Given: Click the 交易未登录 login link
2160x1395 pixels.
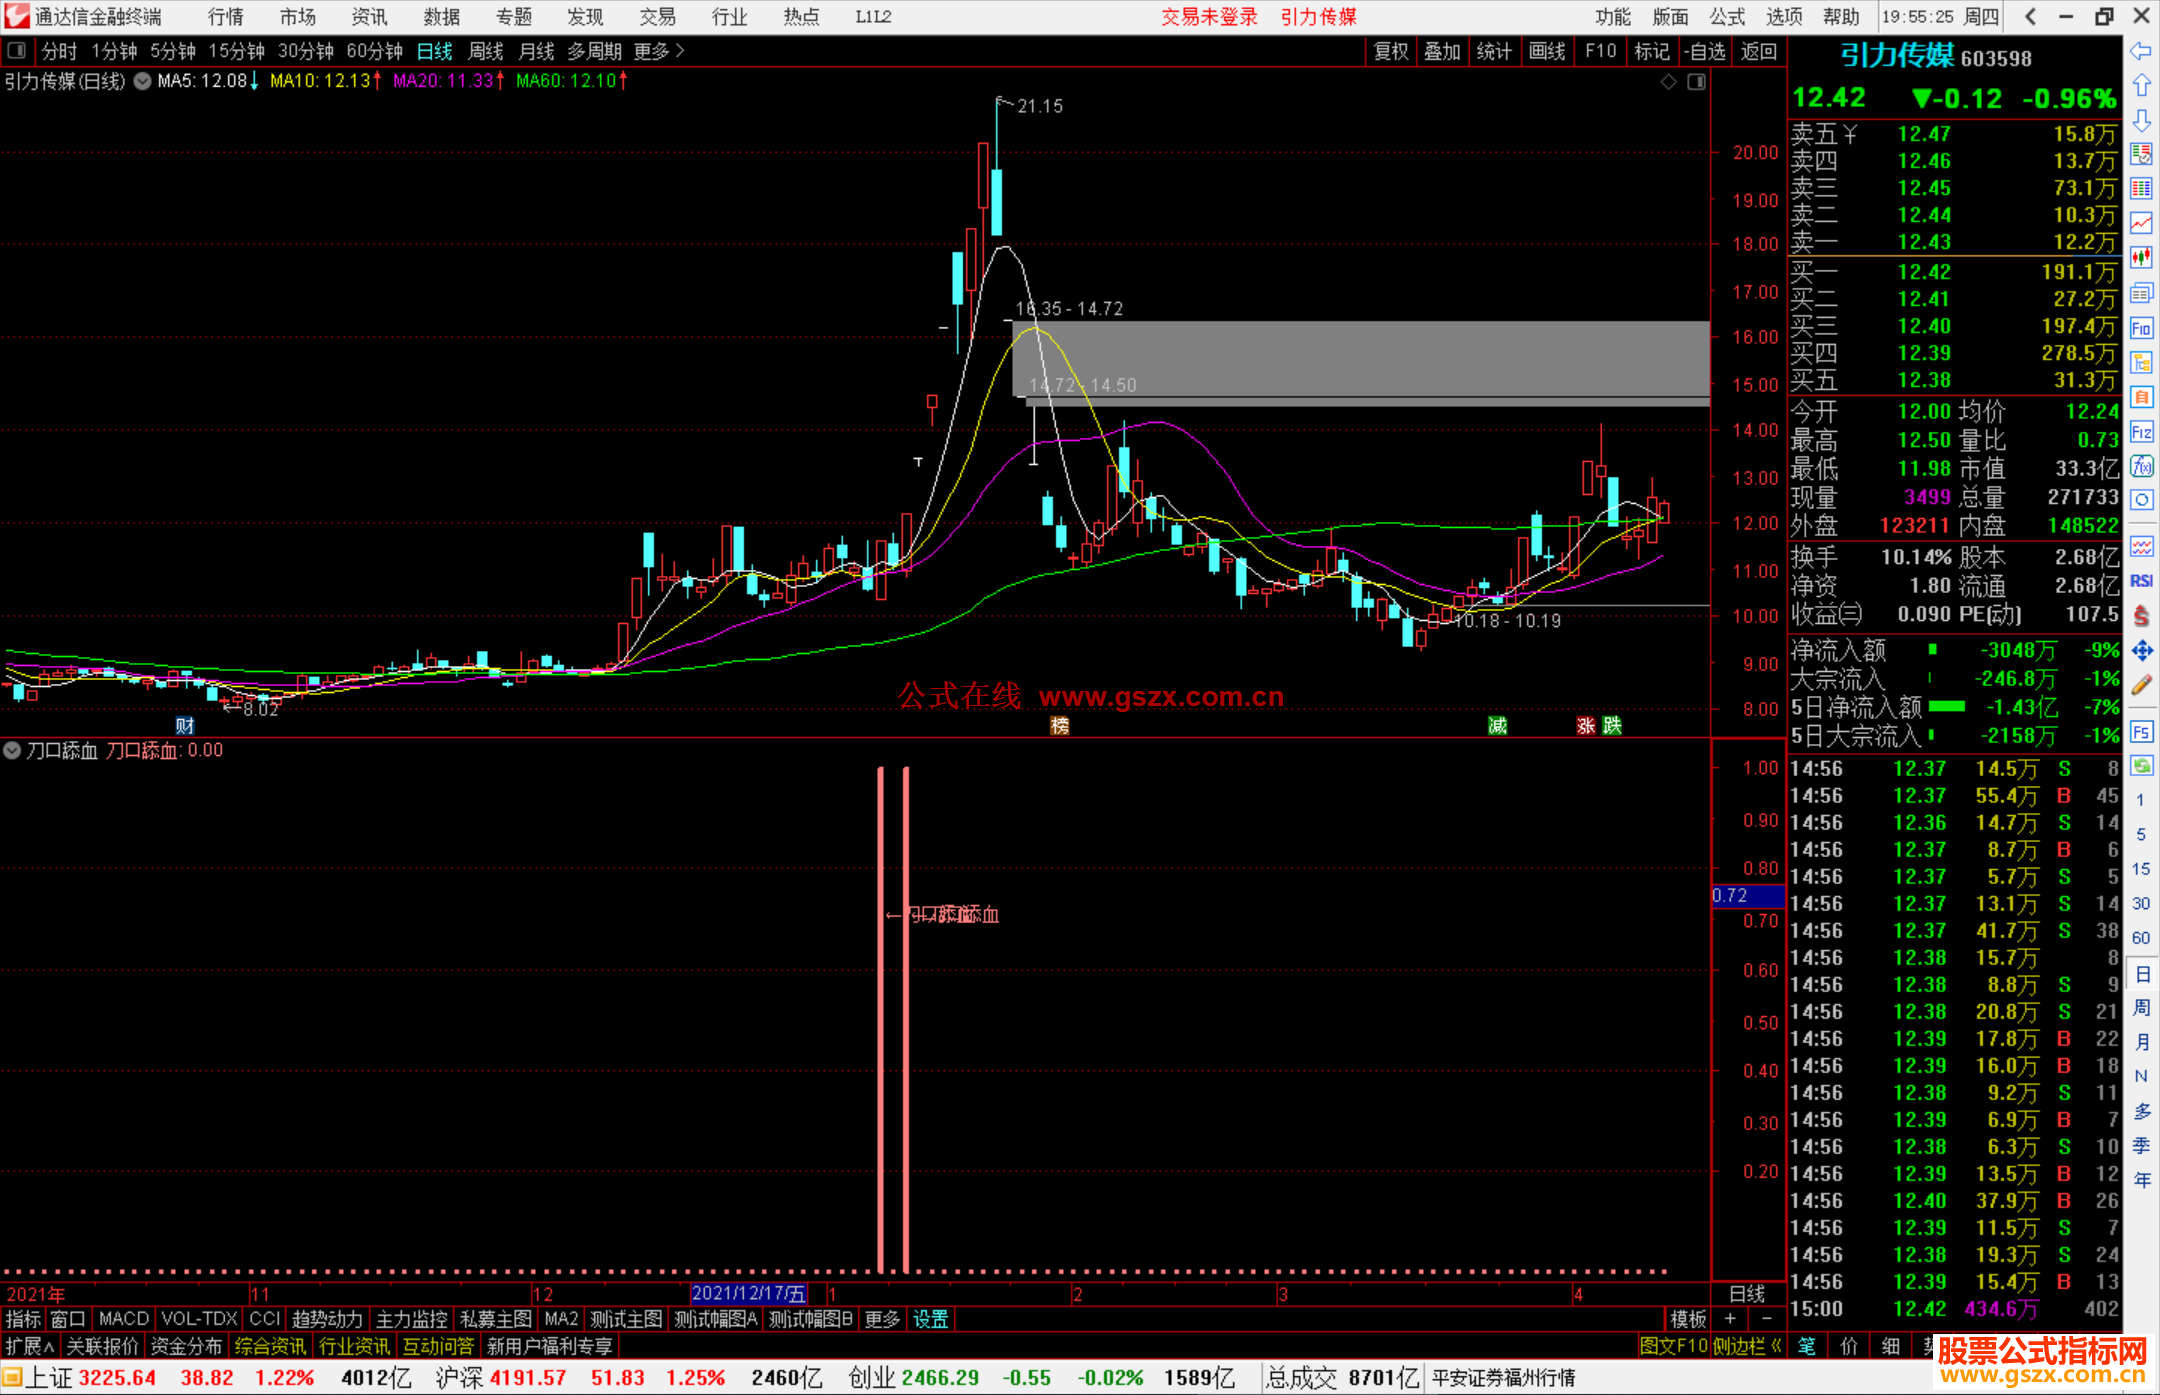Looking at the screenshot, I should 1209,17.
